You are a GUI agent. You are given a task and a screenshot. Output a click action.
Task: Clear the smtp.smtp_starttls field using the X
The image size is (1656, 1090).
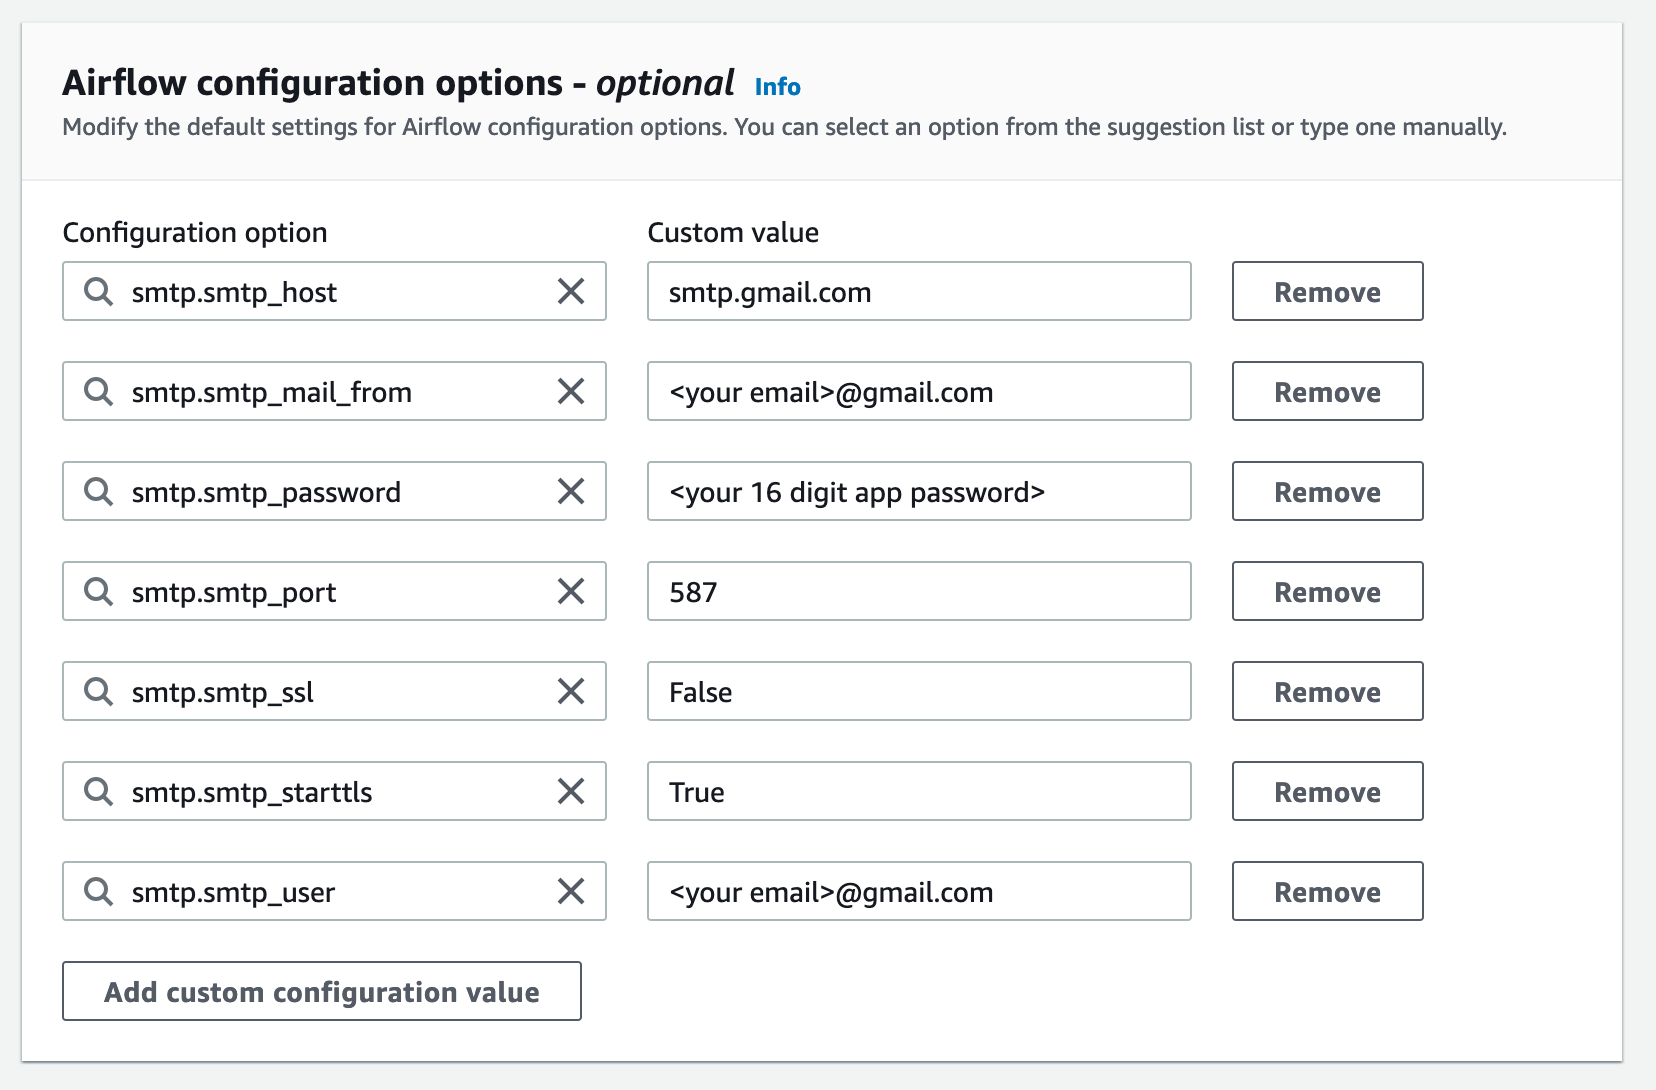point(571,791)
